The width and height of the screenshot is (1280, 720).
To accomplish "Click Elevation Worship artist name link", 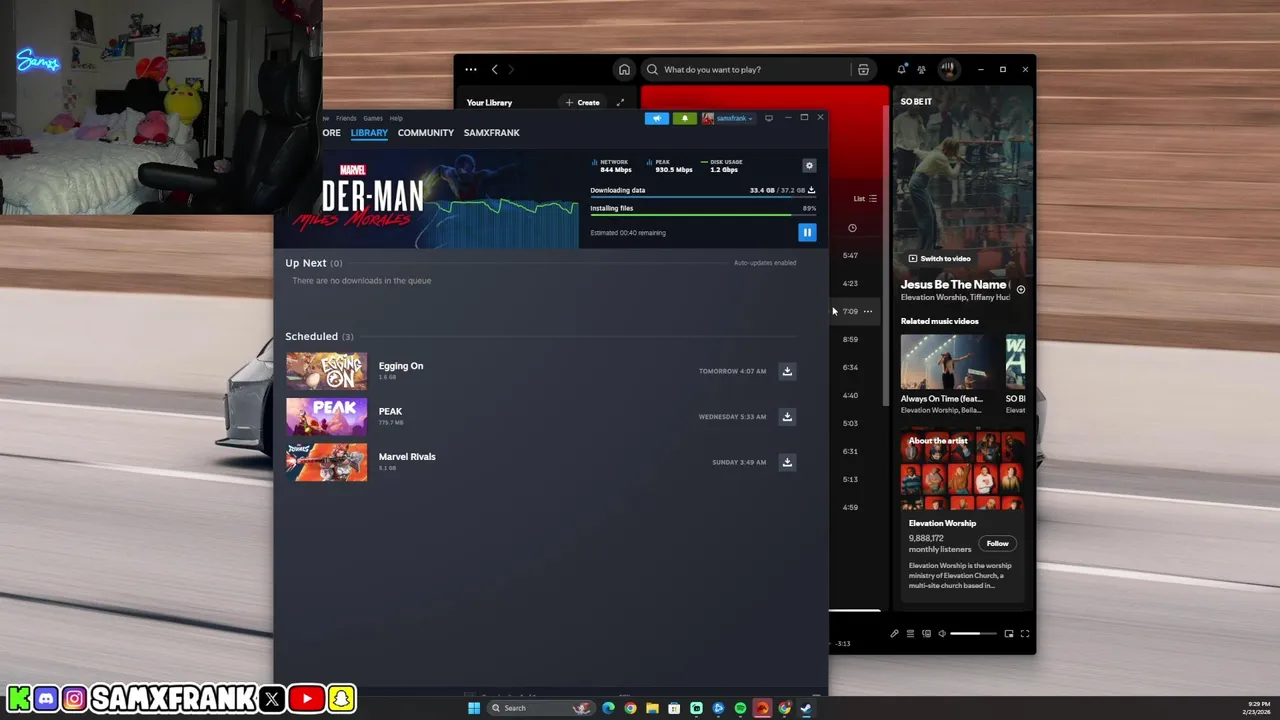I will tap(943, 523).
